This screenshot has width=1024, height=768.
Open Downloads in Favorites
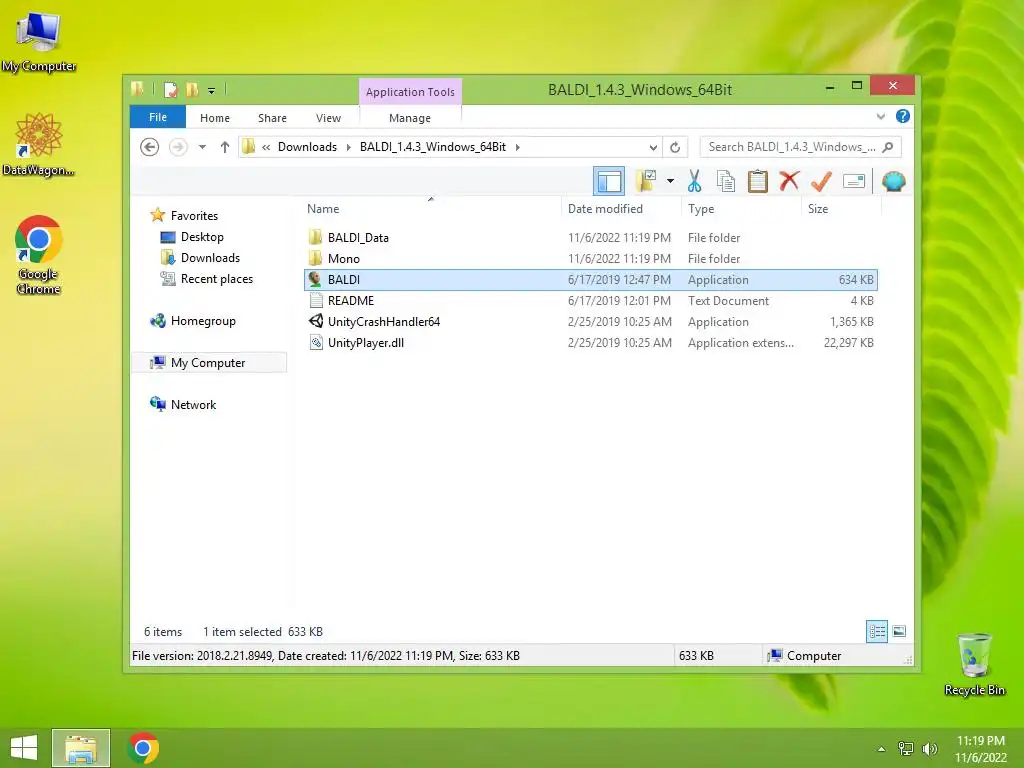210,257
